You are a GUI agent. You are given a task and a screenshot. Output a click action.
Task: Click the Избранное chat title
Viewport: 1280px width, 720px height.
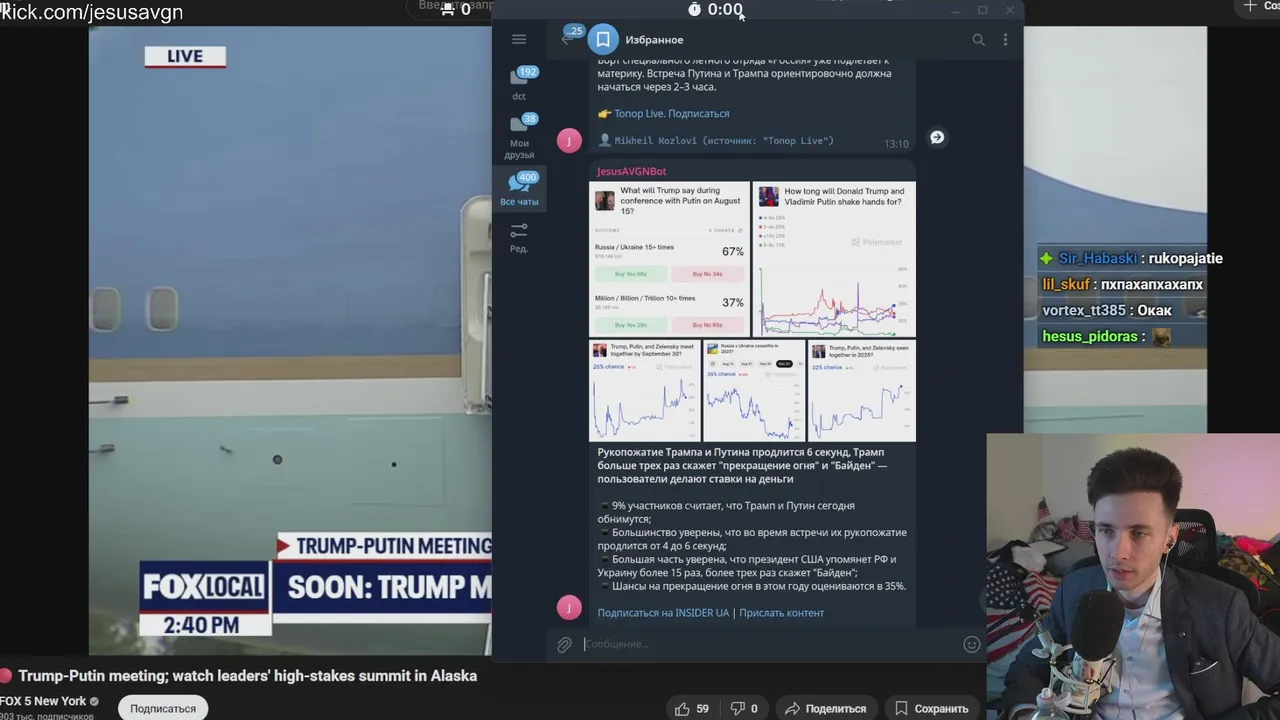click(x=654, y=39)
